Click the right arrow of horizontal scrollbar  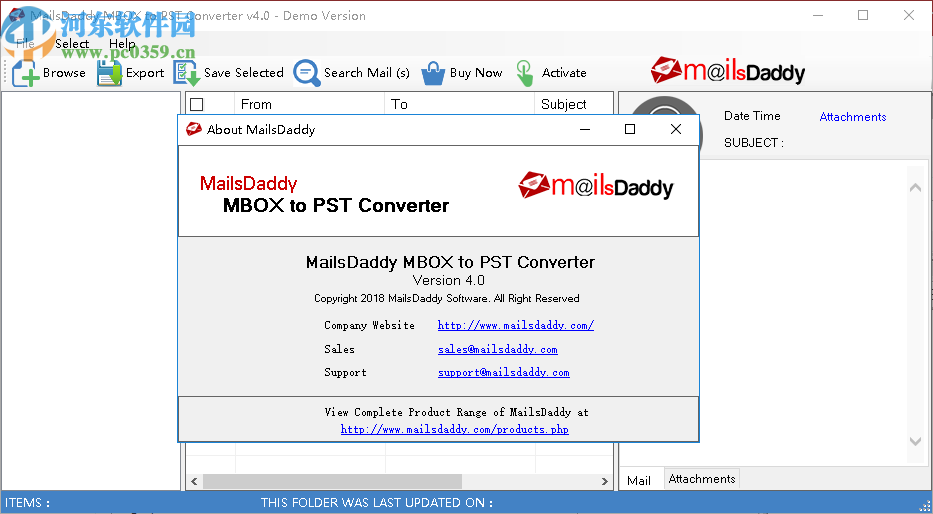(605, 481)
